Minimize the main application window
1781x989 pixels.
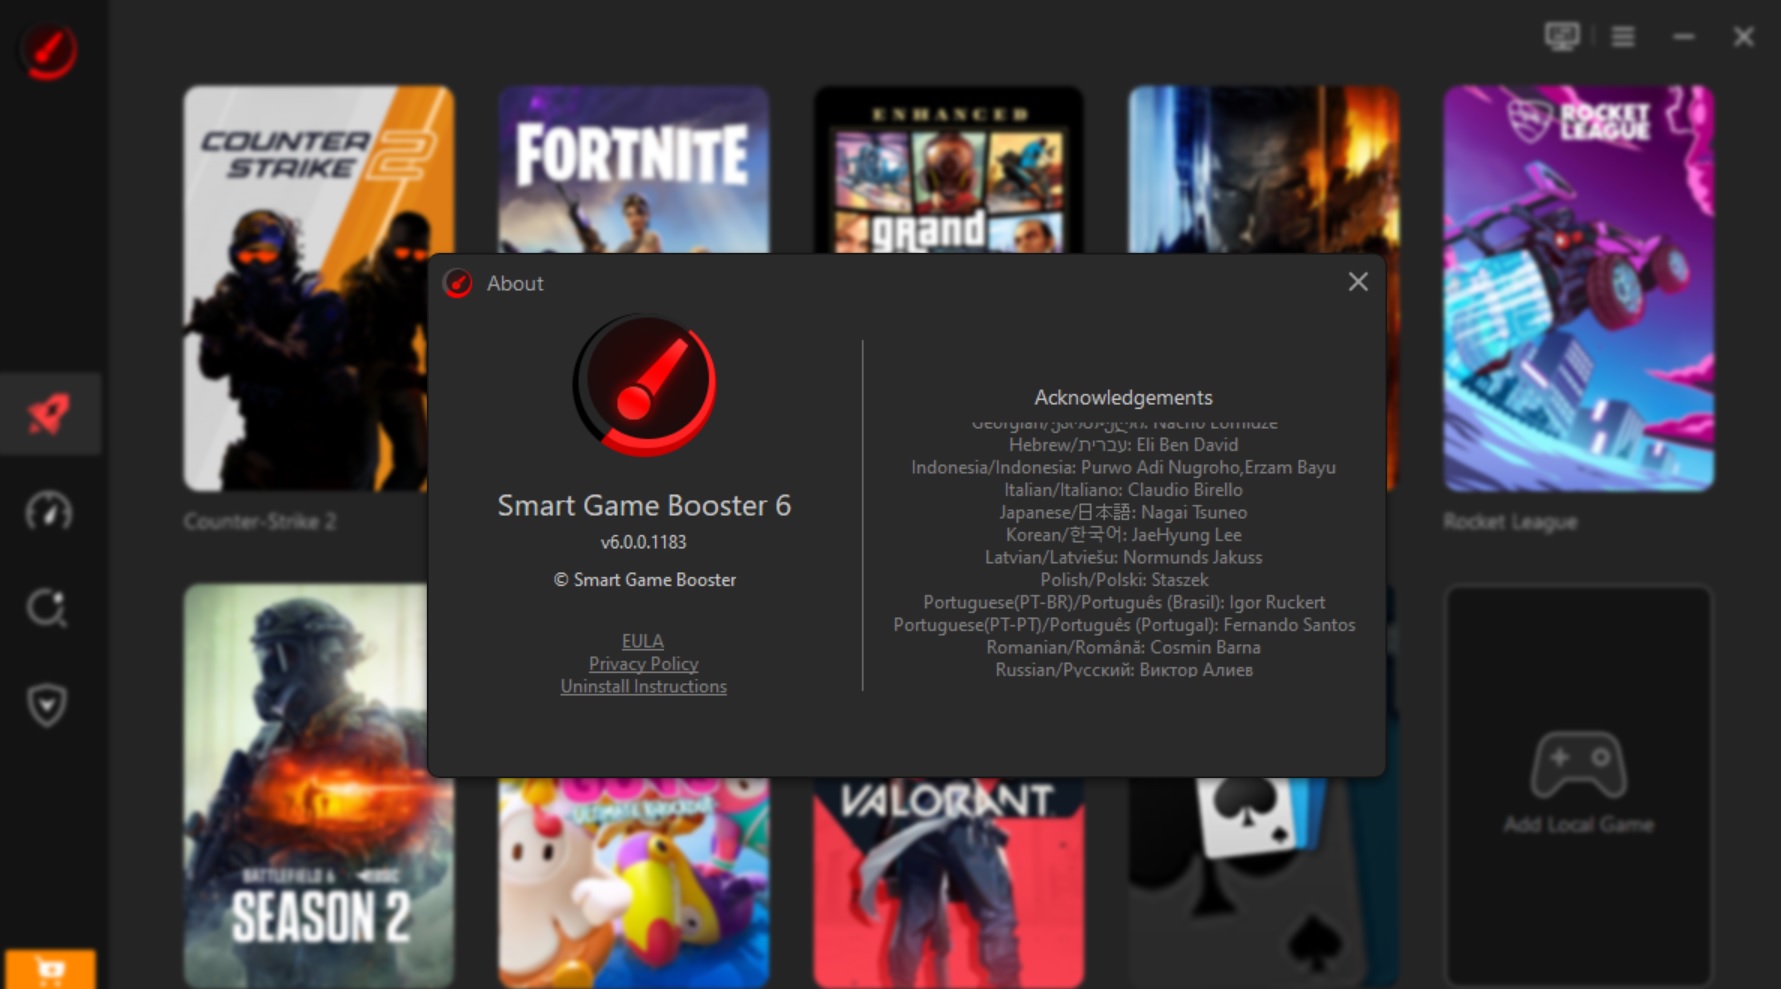(1684, 37)
